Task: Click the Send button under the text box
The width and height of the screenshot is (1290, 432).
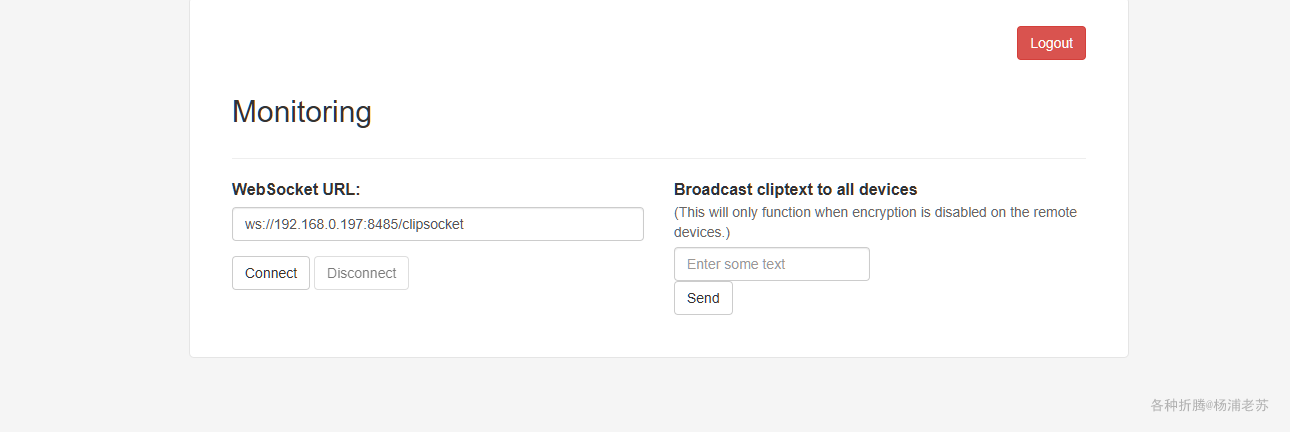Action: tap(703, 298)
